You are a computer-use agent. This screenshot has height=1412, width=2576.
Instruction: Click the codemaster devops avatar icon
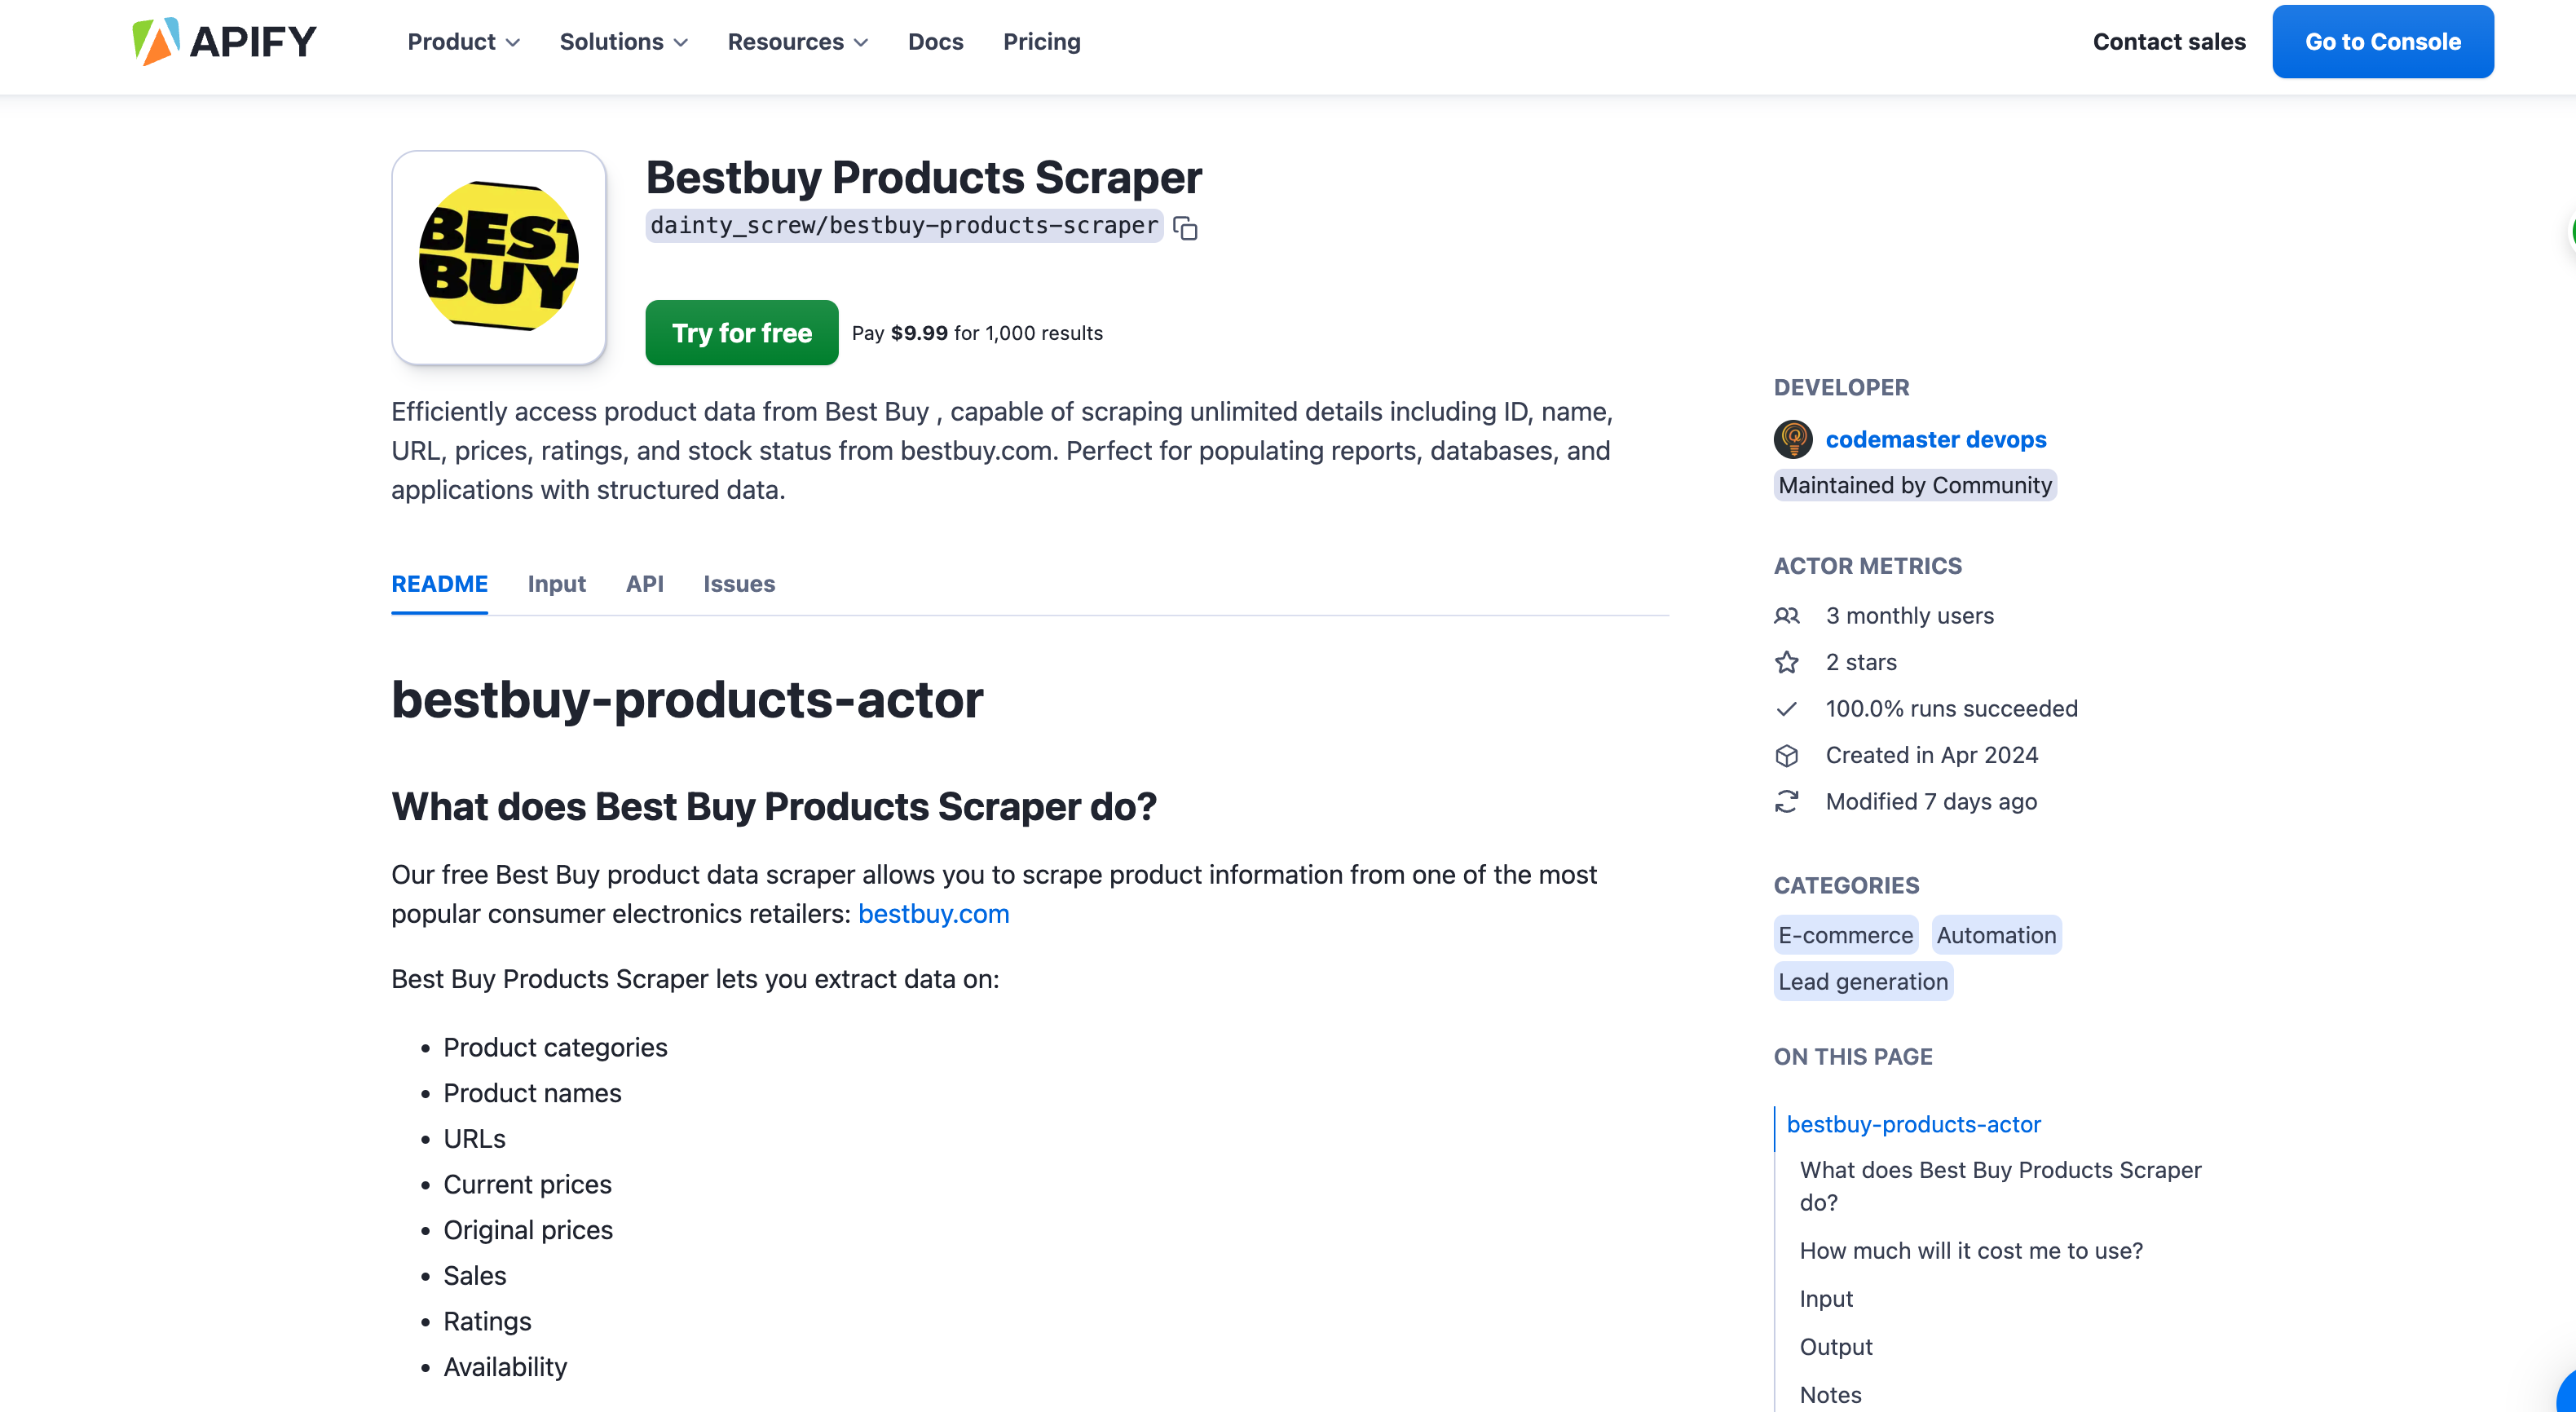pos(1793,439)
